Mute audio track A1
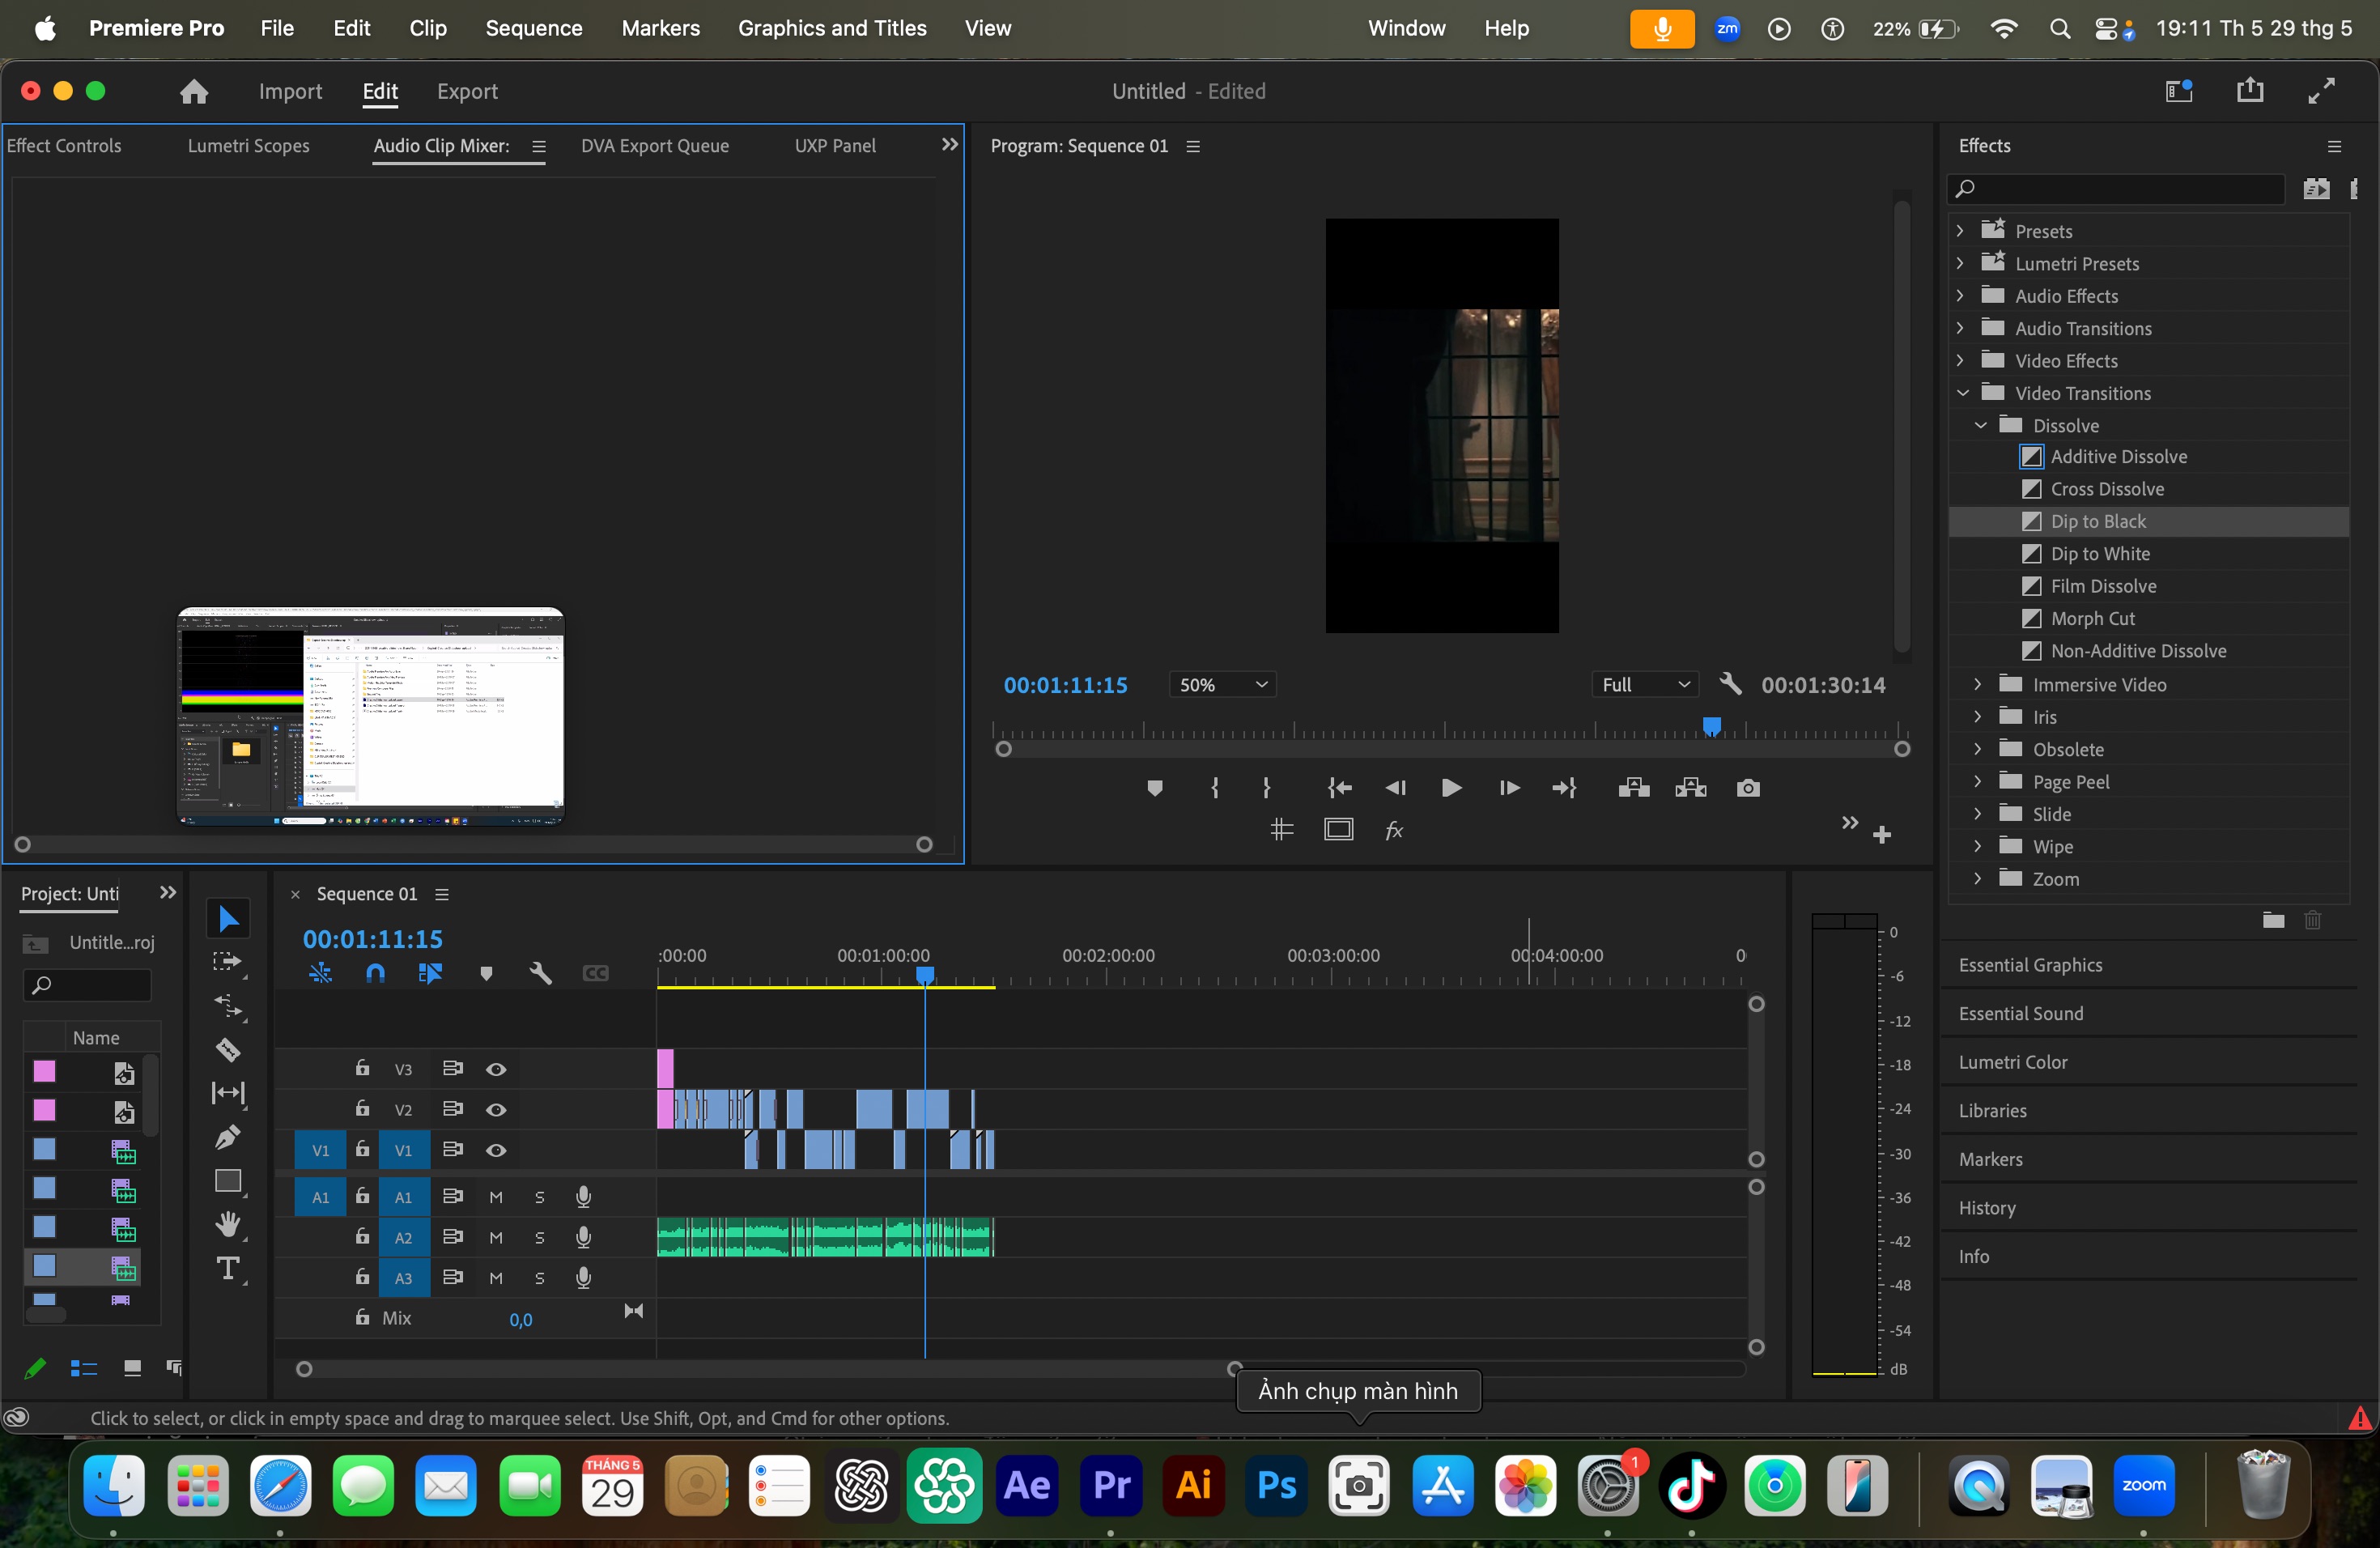The image size is (2380, 1548). (496, 1197)
